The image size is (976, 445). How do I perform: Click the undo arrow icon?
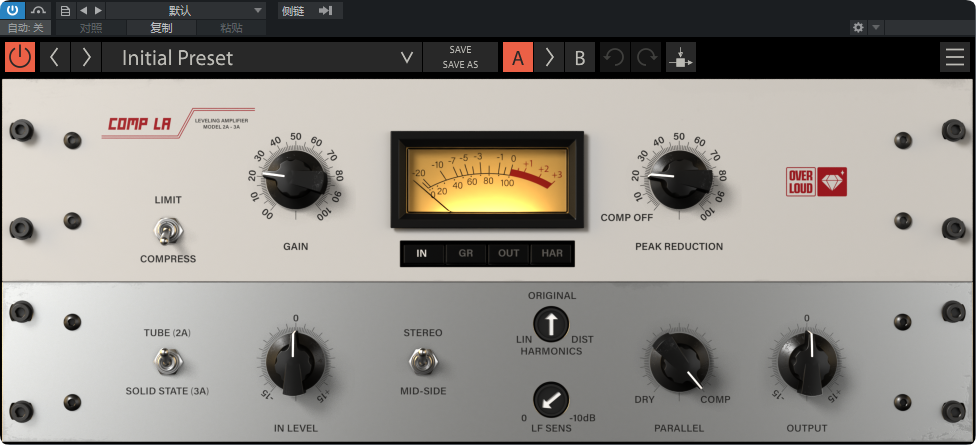(614, 57)
